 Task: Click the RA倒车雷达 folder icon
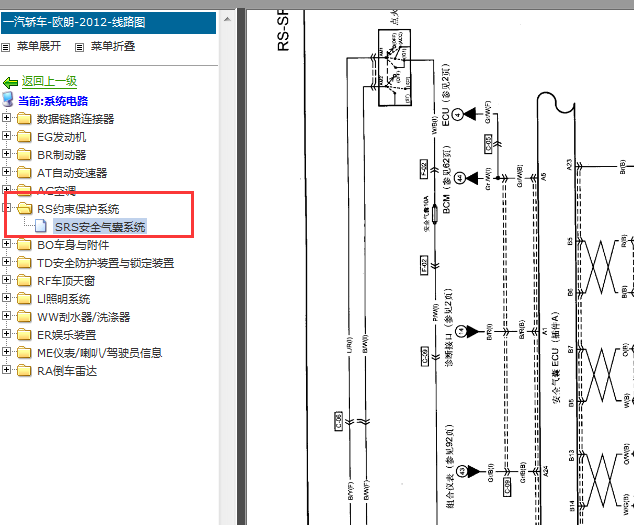tap(24, 370)
